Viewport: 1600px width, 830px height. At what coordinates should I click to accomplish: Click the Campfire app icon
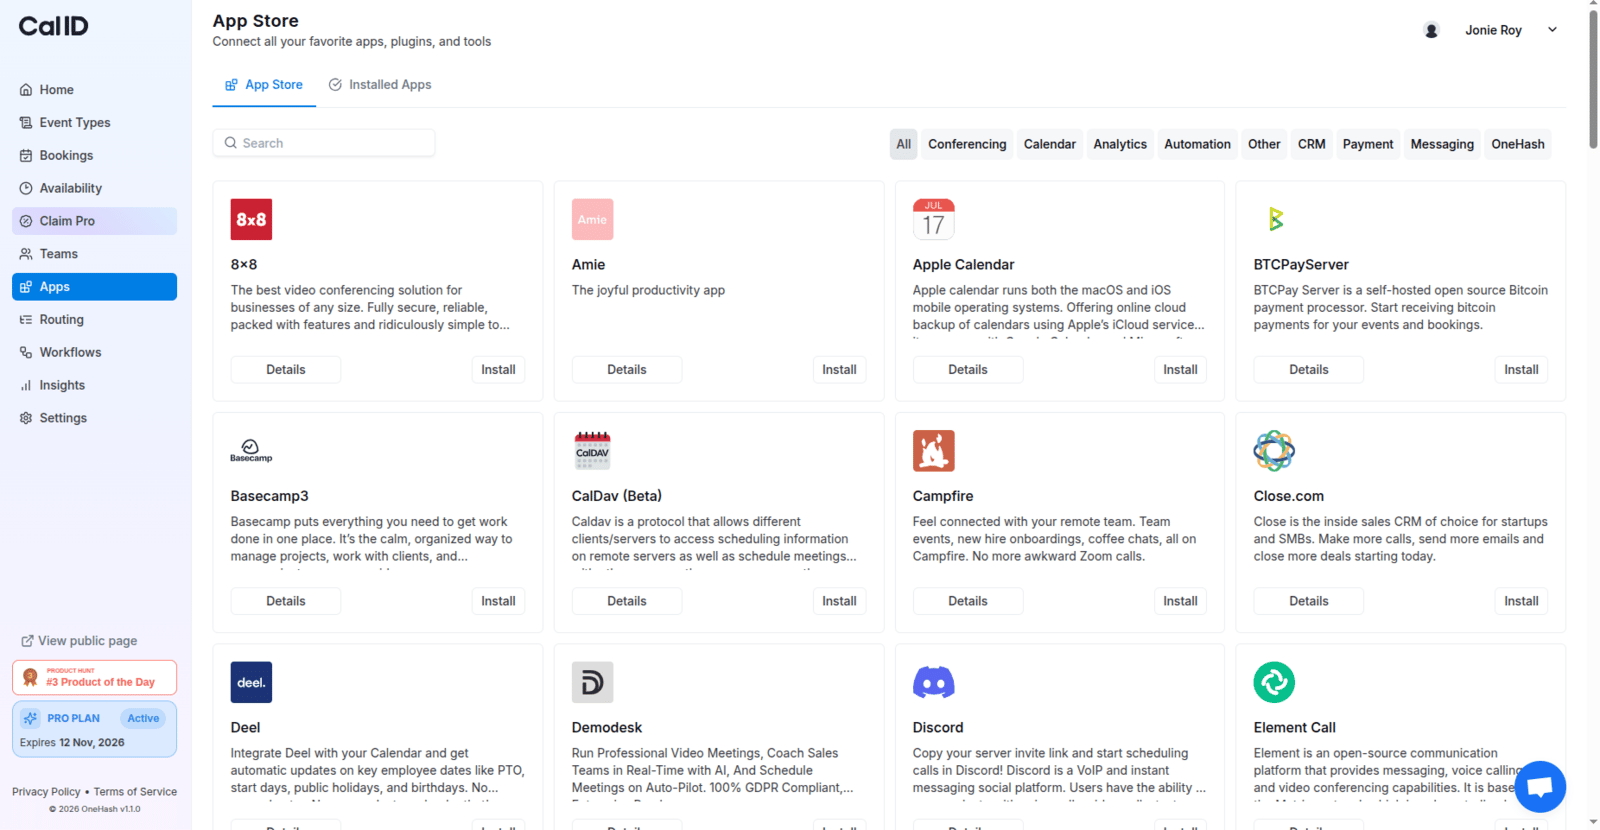(933, 450)
